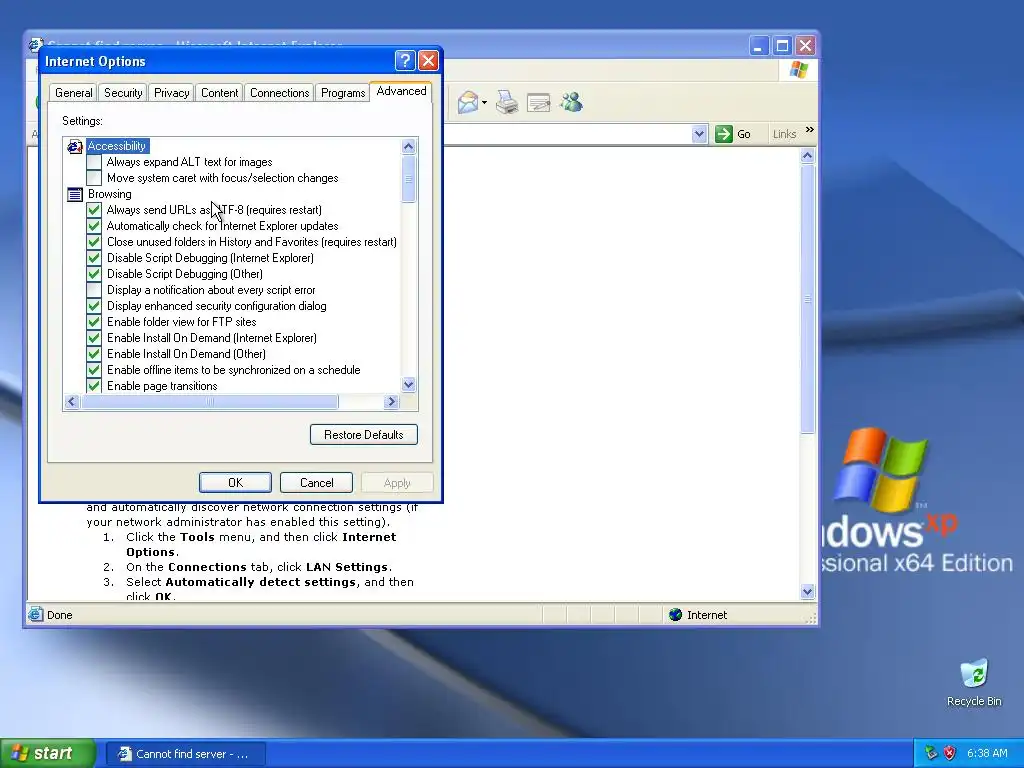Toggle Disable Script Debugging (Internet Explorer)
Screen dimensions: 1024x768
(94, 258)
